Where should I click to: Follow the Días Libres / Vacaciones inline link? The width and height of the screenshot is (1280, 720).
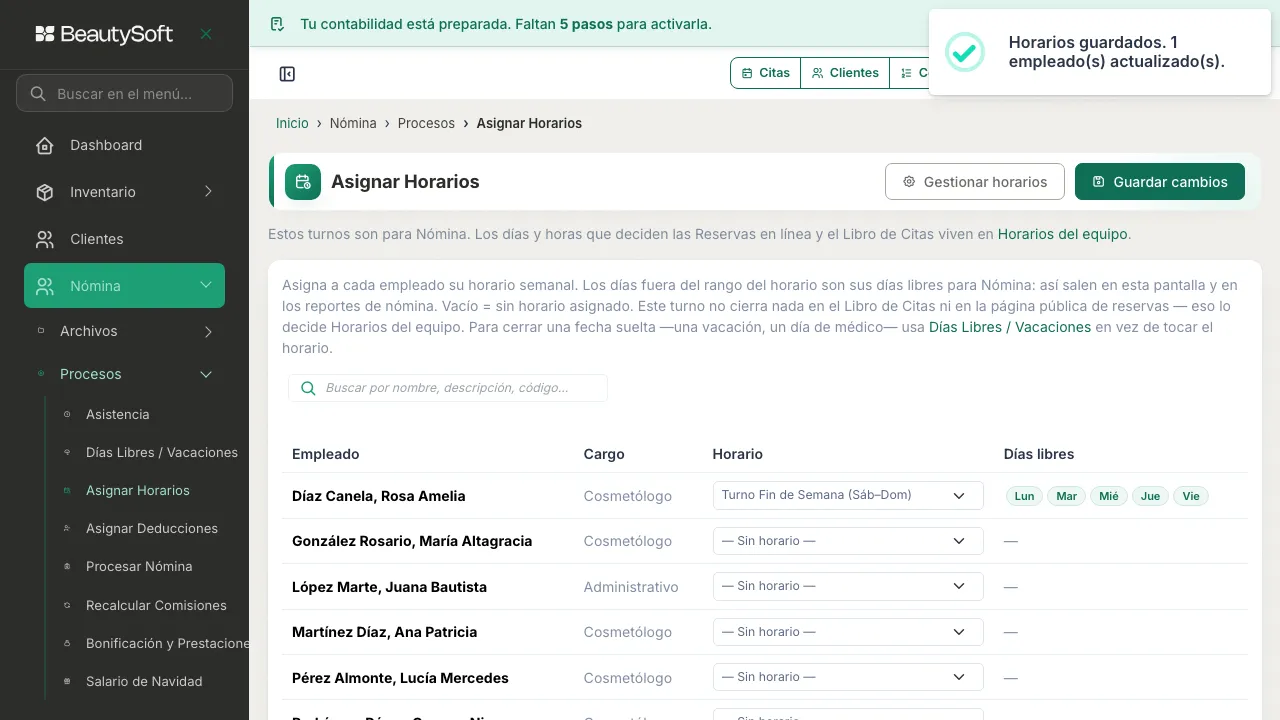[1010, 327]
